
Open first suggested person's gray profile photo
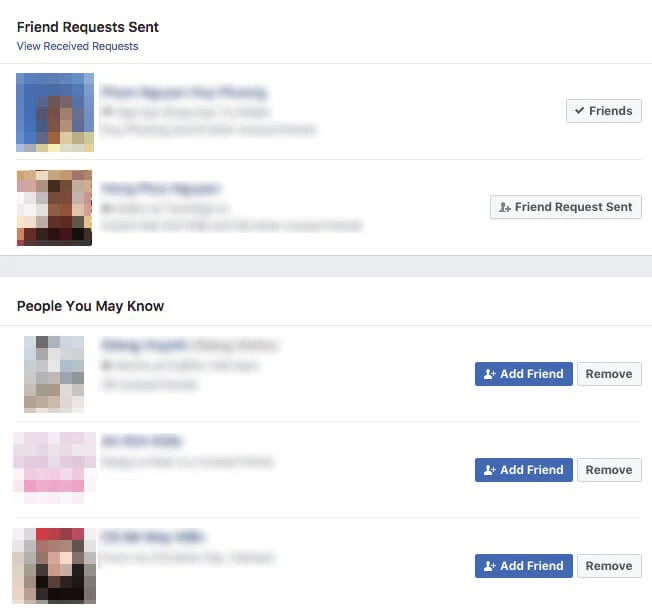point(54,374)
